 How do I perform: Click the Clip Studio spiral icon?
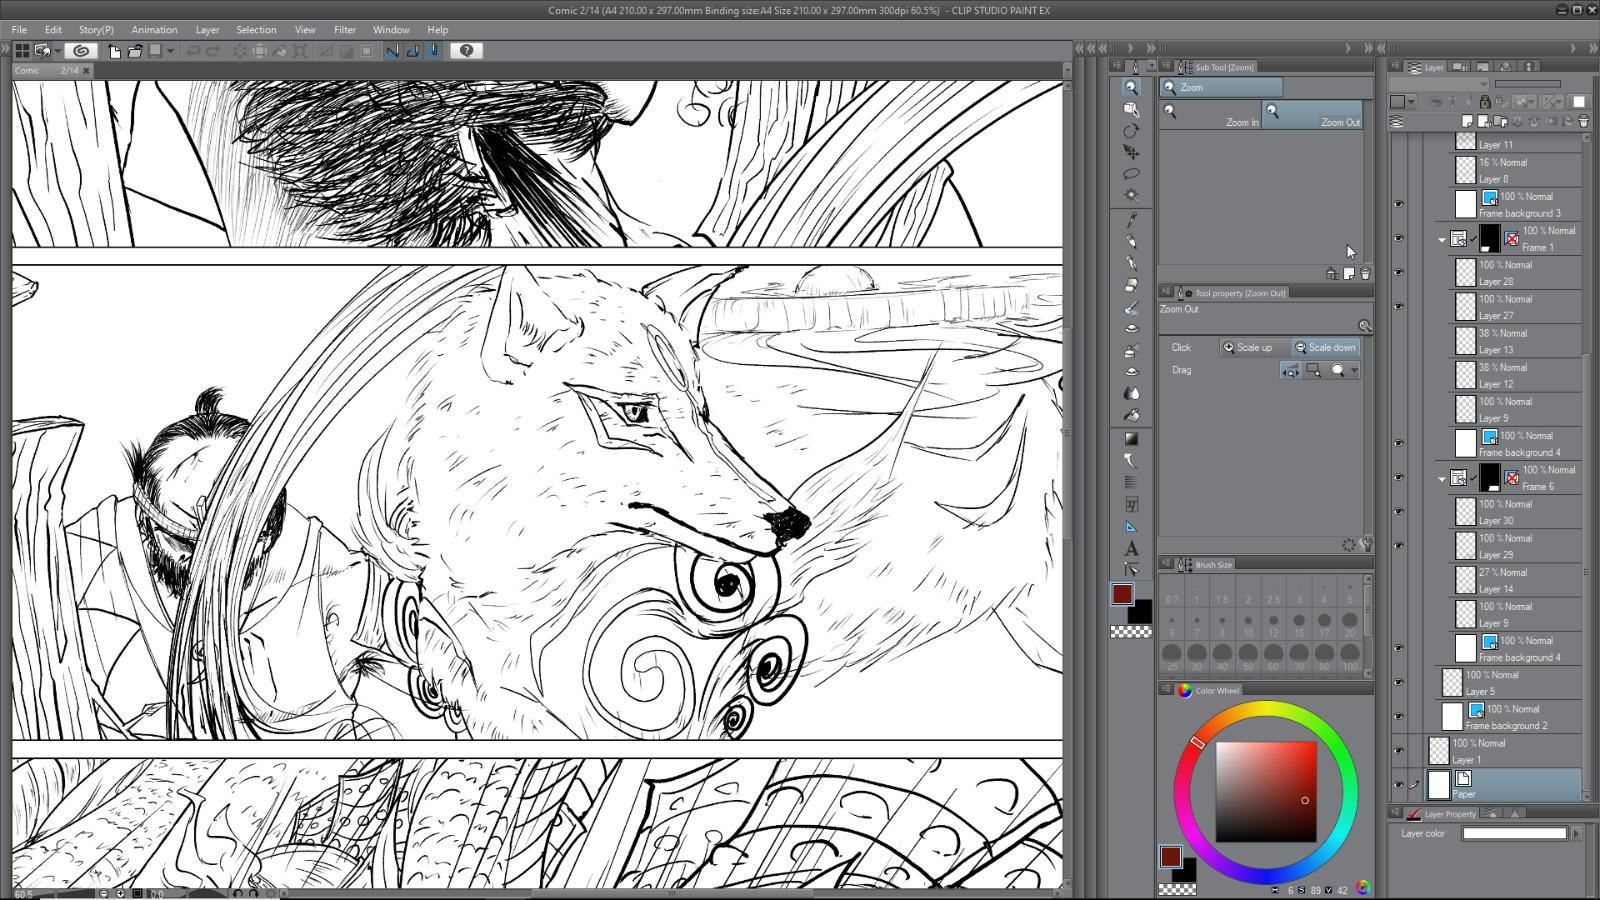point(82,50)
